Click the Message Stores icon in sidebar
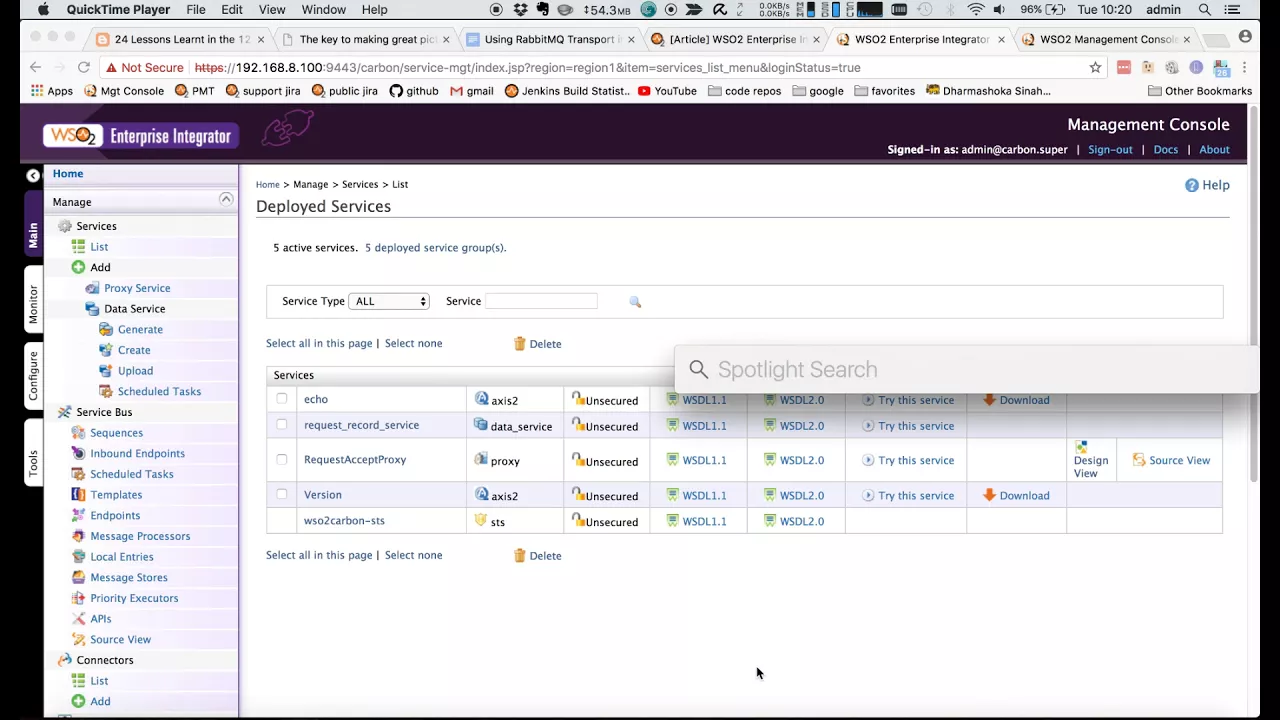The height and width of the screenshot is (720, 1280). click(x=79, y=577)
